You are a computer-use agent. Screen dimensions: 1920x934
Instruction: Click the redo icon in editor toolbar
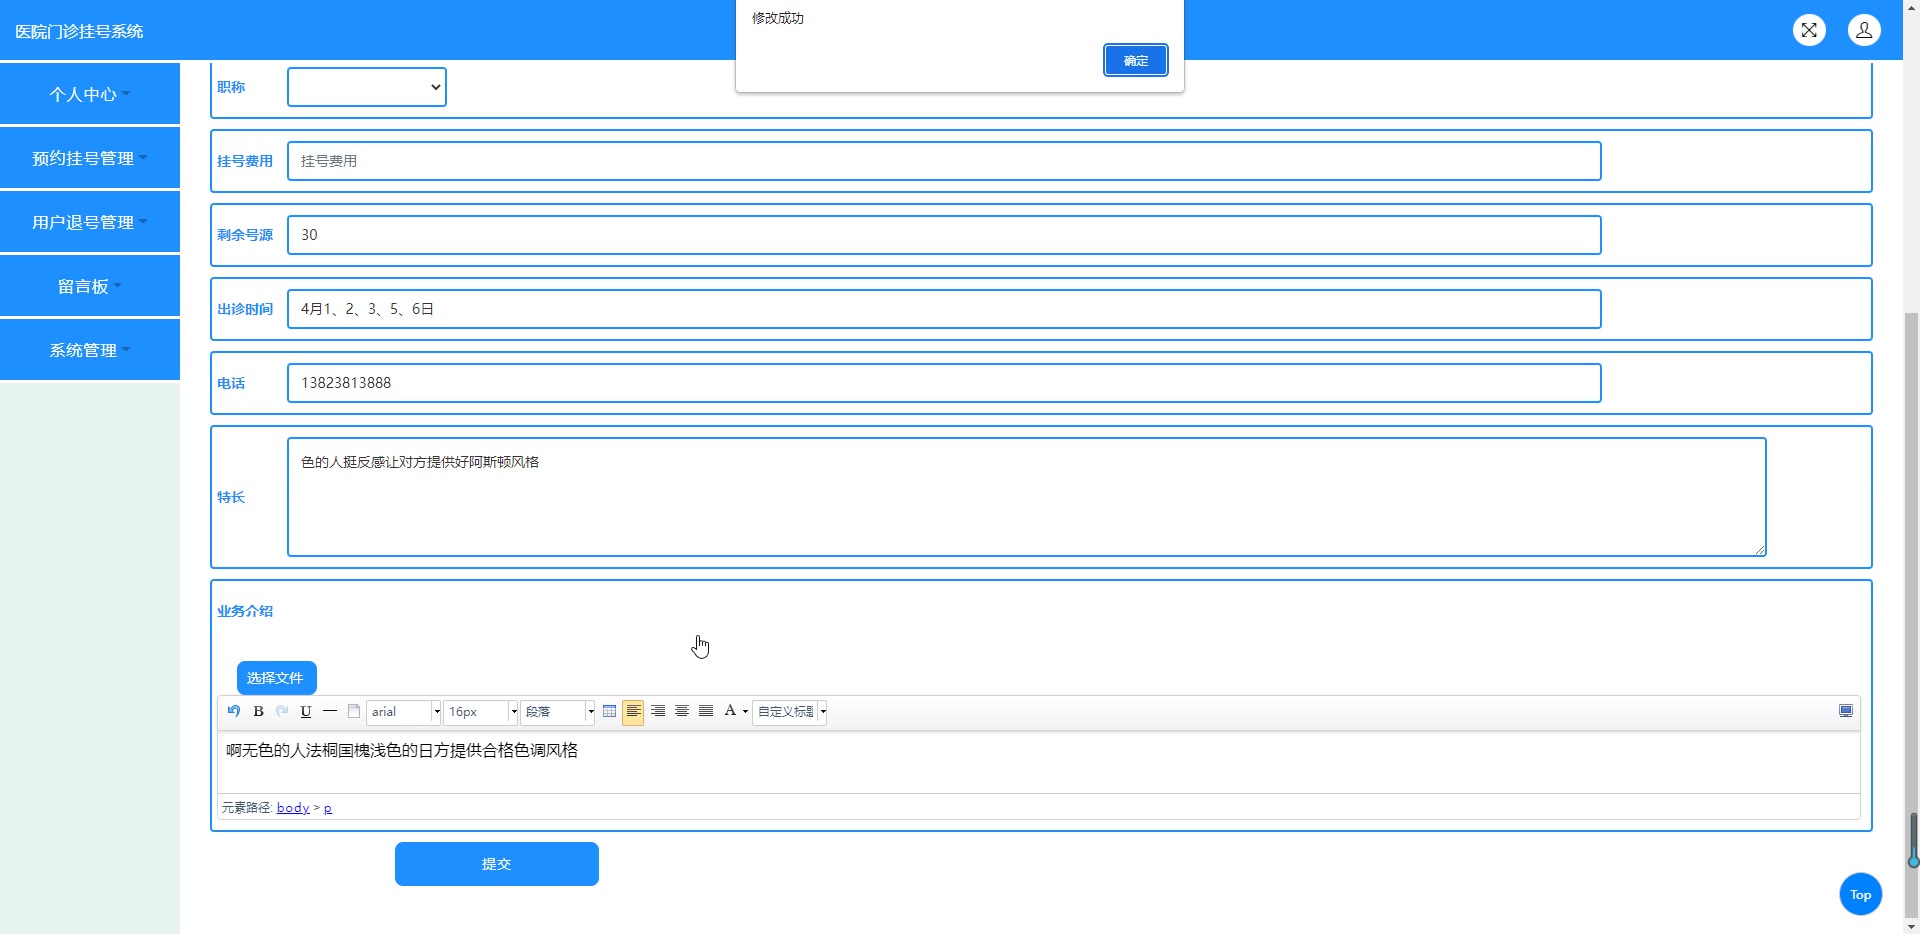[x=282, y=711]
